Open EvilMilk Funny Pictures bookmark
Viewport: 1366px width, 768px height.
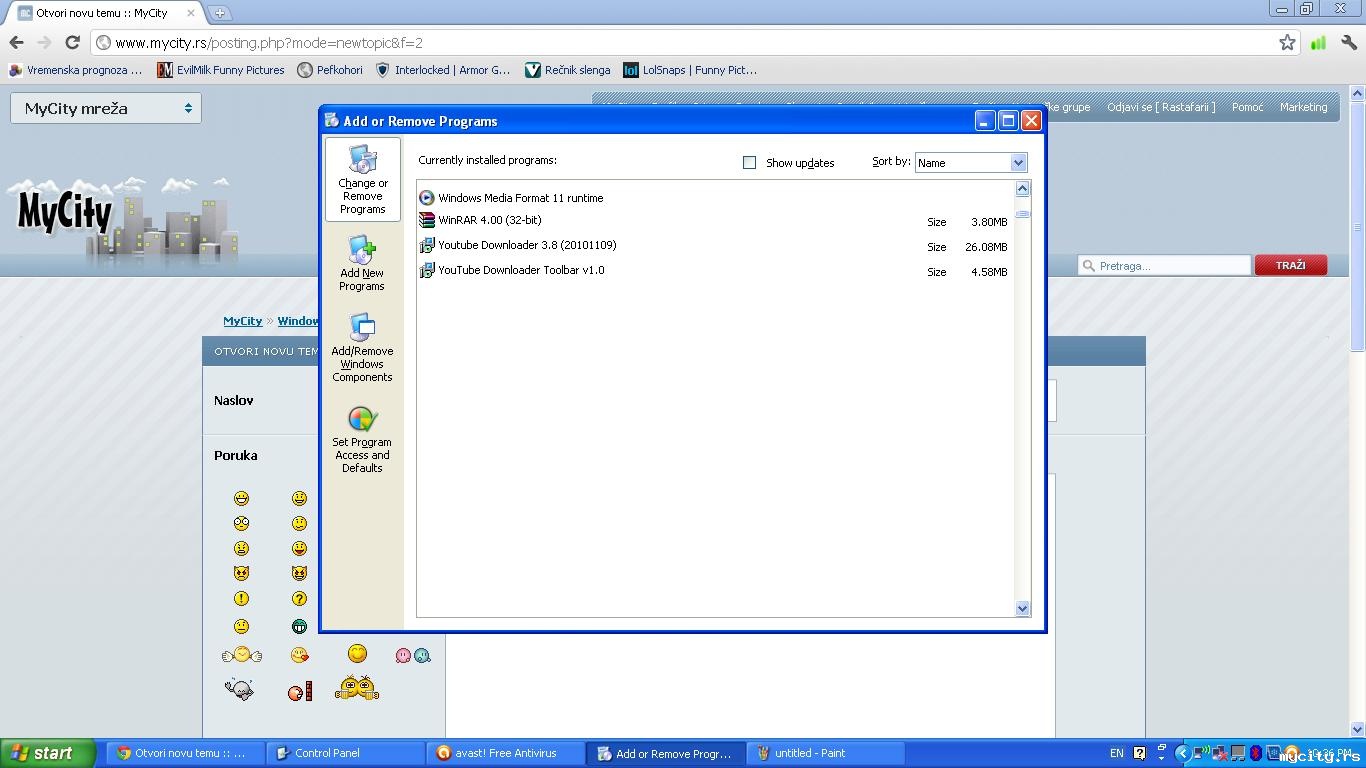[x=221, y=70]
